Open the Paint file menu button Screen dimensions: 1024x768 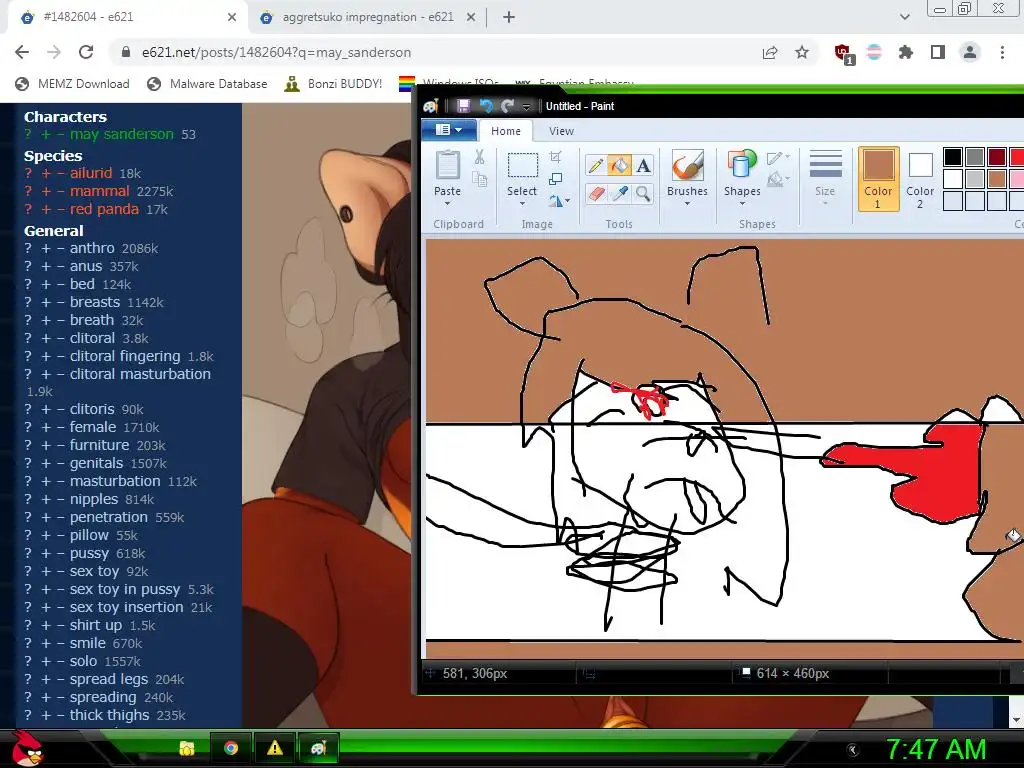click(449, 130)
